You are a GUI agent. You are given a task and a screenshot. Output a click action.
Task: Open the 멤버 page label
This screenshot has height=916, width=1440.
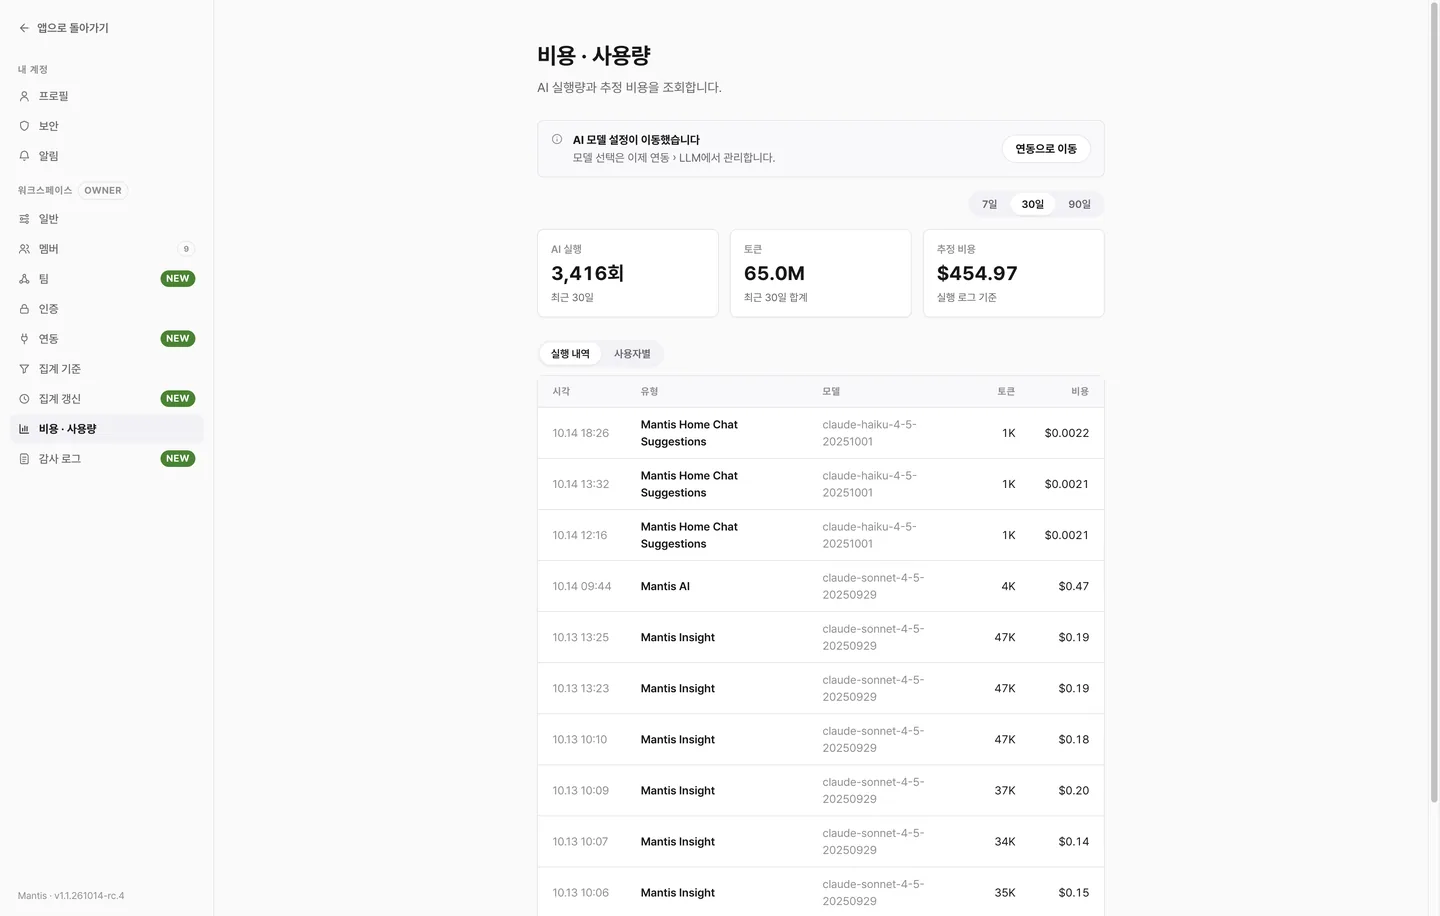(x=49, y=249)
